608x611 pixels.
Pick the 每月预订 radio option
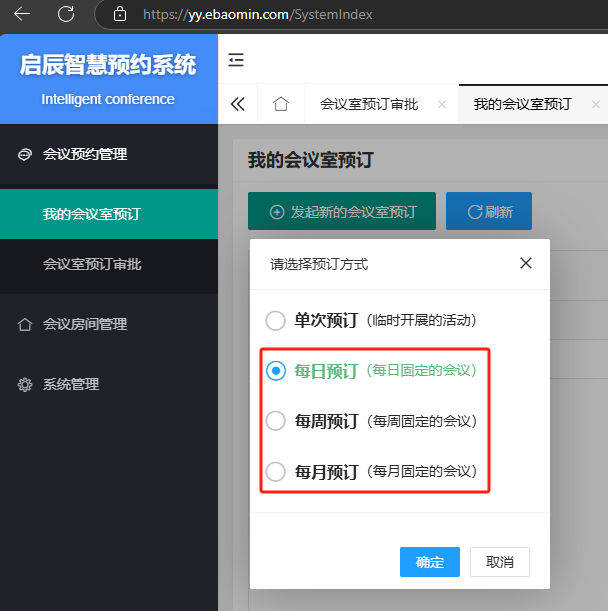point(275,471)
